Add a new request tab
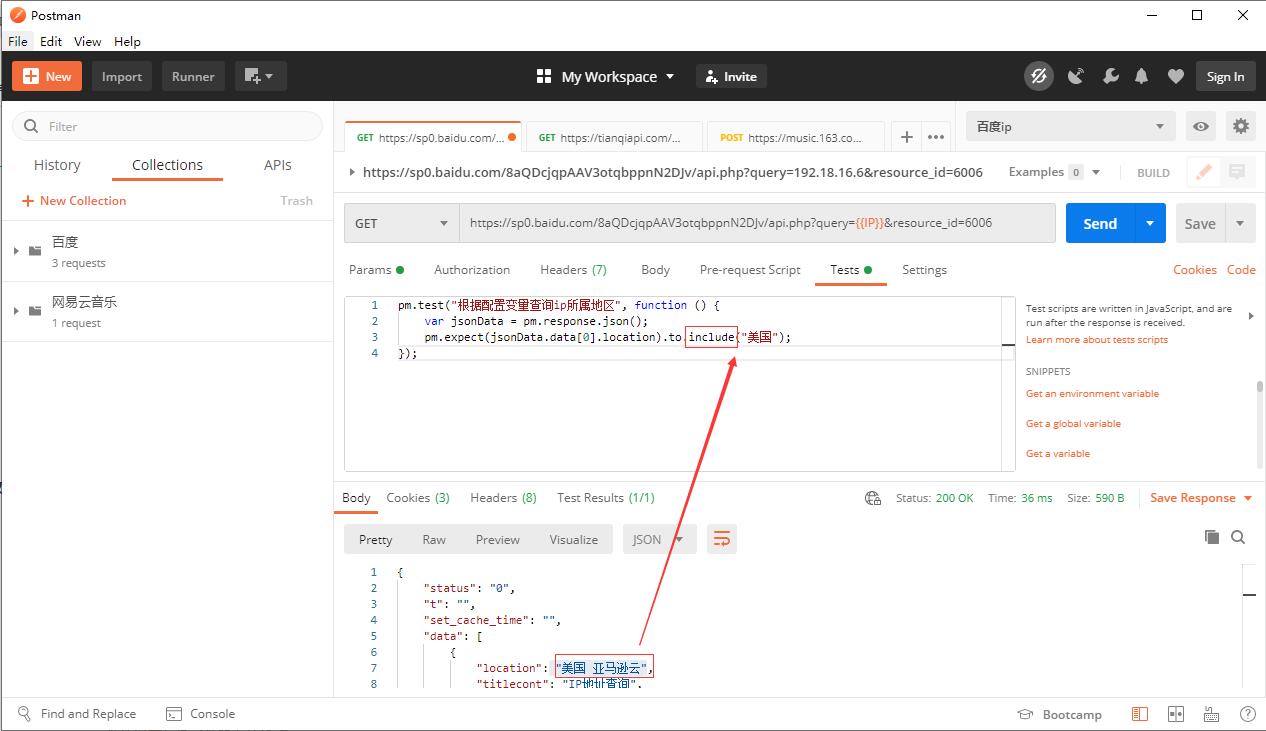The width and height of the screenshot is (1266, 731). coord(906,137)
